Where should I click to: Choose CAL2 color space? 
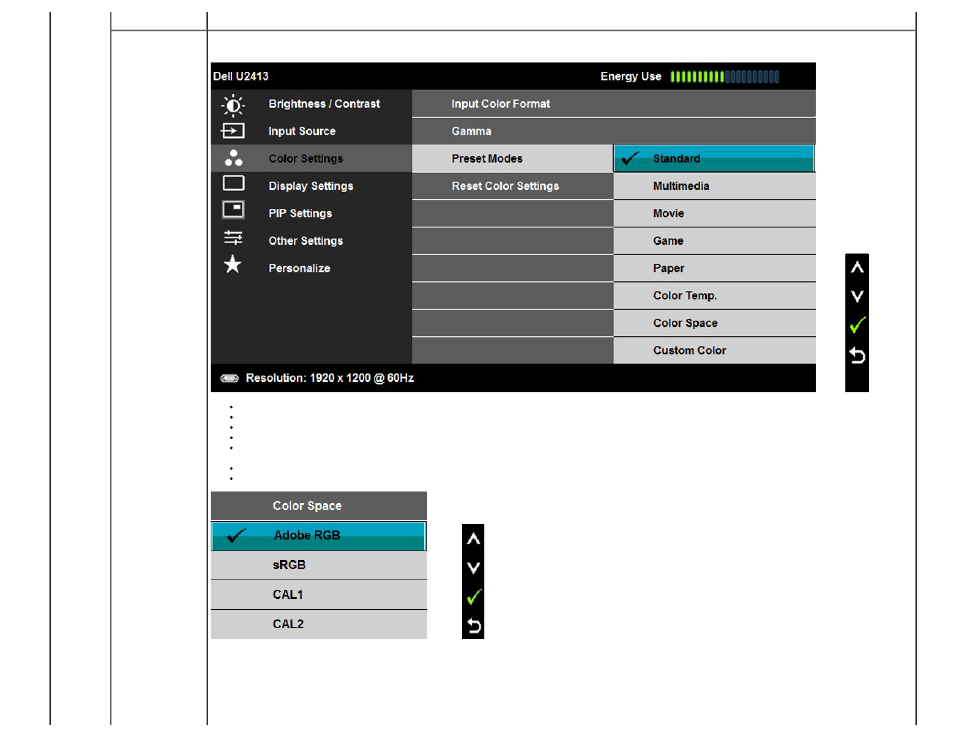click(318, 624)
